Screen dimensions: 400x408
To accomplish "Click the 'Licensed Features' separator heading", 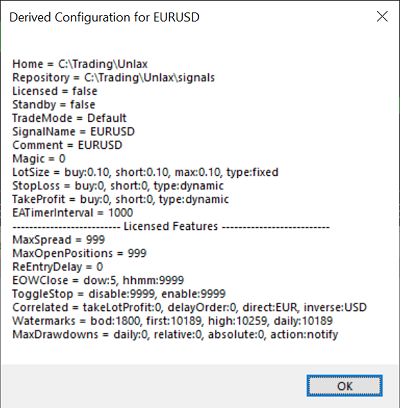I will click(x=171, y=226).
